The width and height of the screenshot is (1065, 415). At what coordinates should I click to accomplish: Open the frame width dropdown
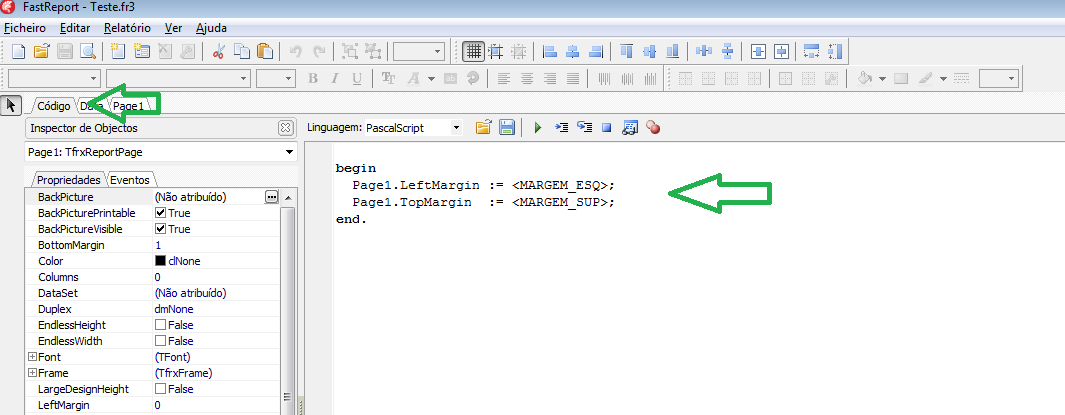click(1012, 79)
